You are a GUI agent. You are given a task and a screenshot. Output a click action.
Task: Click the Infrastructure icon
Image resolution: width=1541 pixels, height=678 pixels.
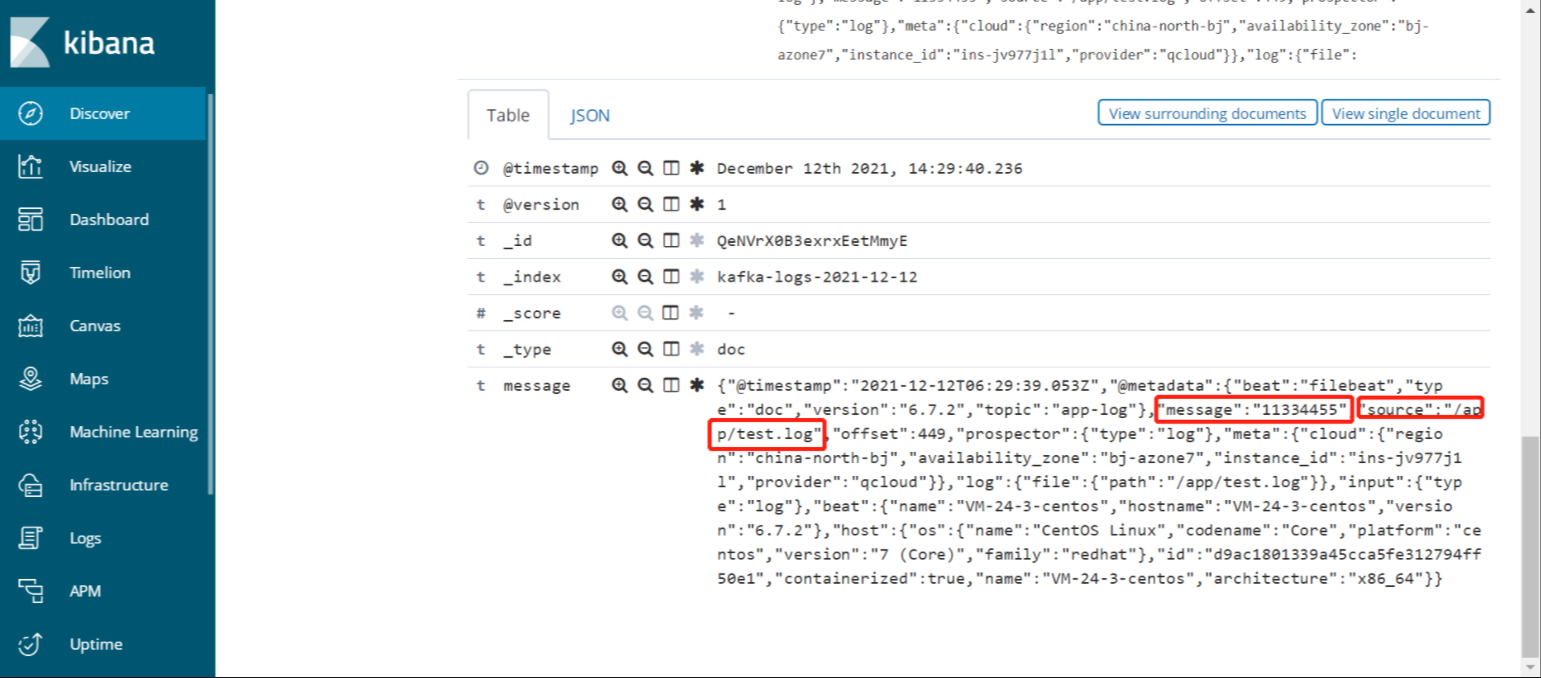point(30,484)
